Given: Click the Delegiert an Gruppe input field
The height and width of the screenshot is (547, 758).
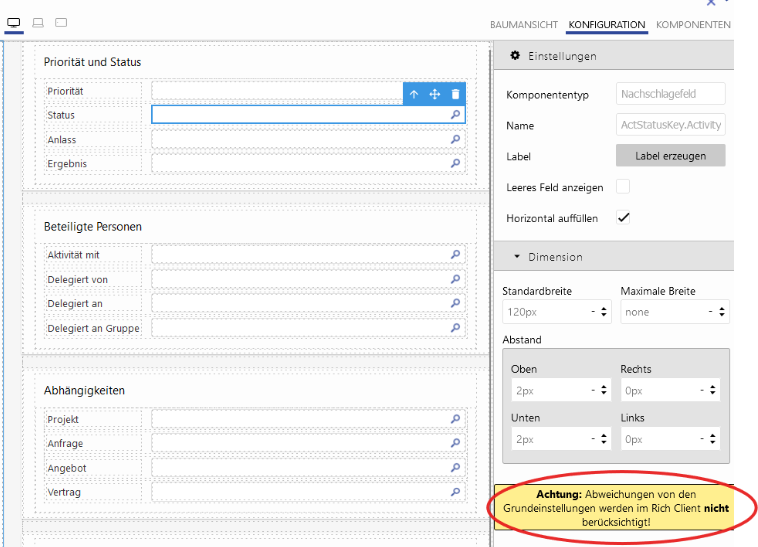Looking at the screenshot, I should click(x=300, y=328).
